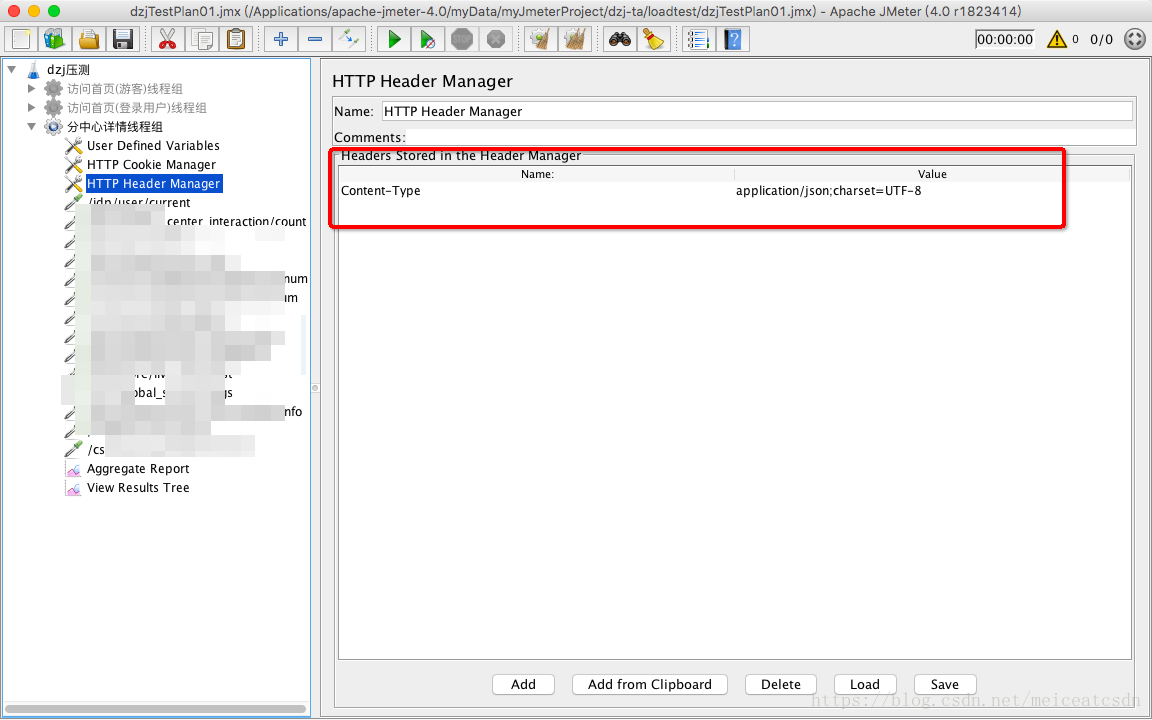Click the Value column header

[x=932, y=174]
